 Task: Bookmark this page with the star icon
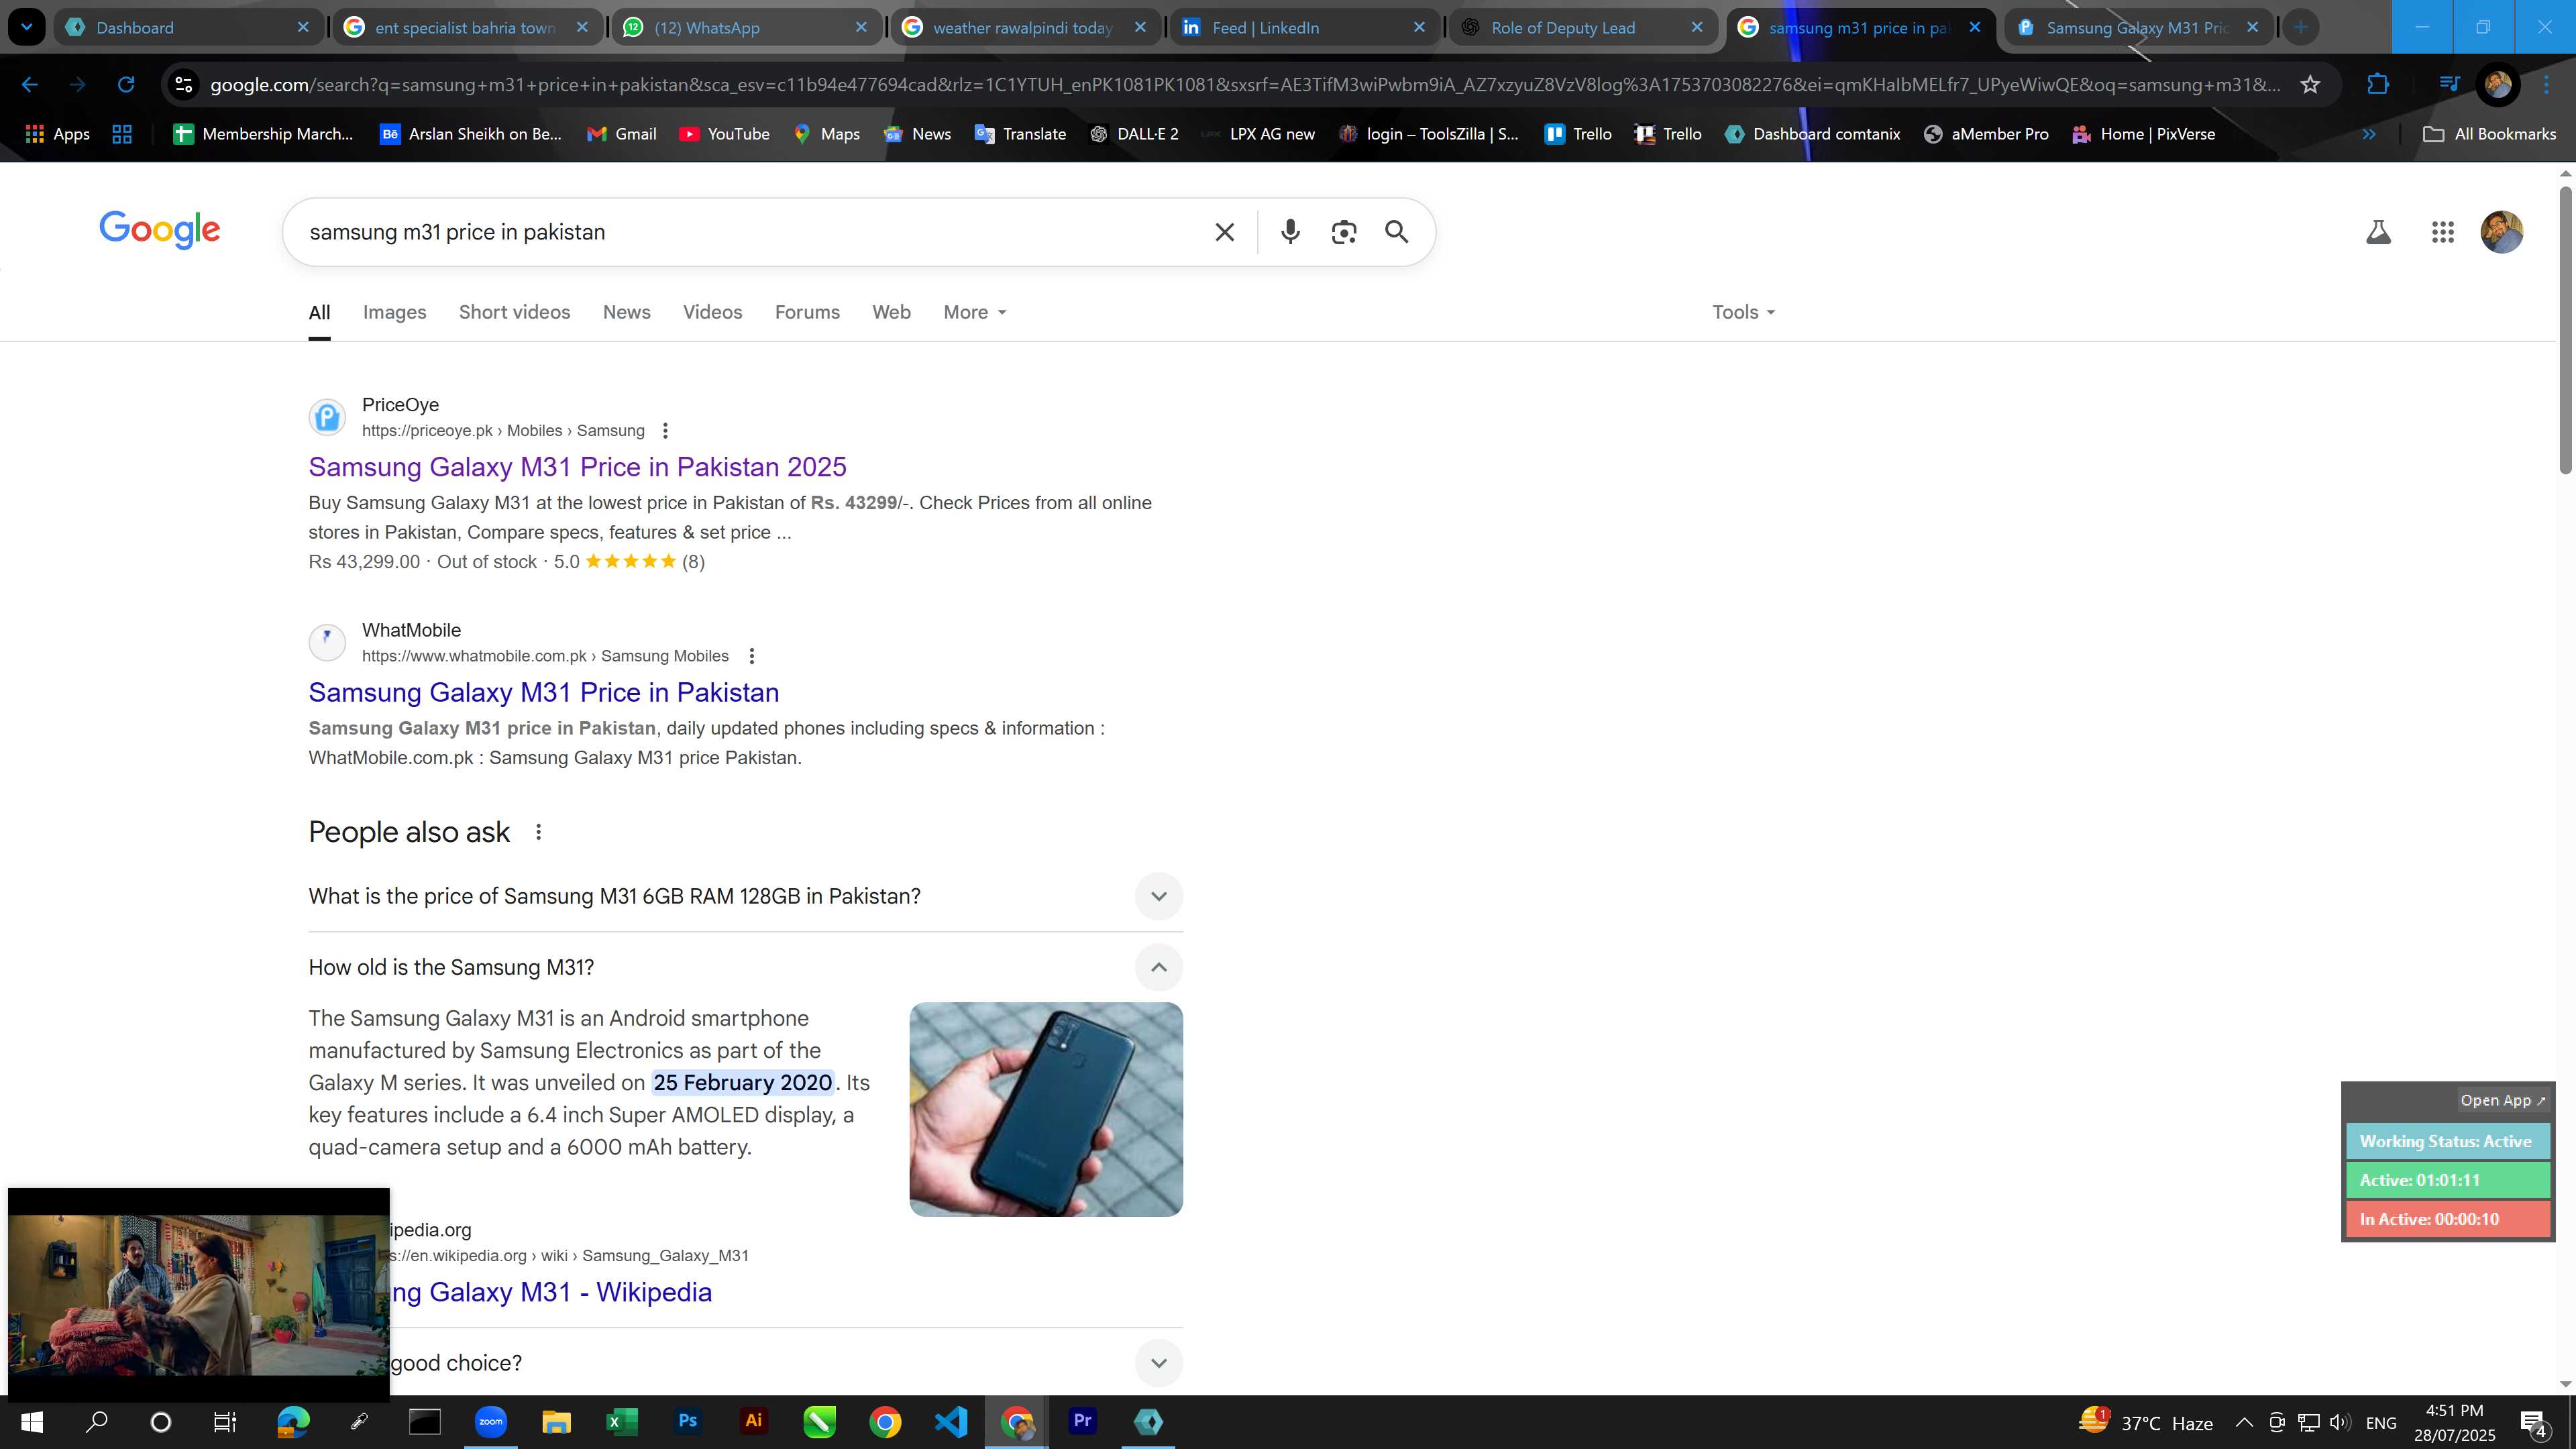pyautogui.click(x=2310, y=85)
